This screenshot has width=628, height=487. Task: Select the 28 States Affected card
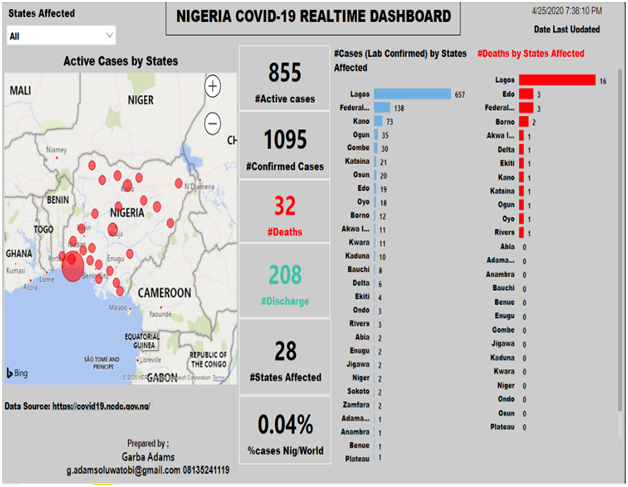tap(284, 356)
